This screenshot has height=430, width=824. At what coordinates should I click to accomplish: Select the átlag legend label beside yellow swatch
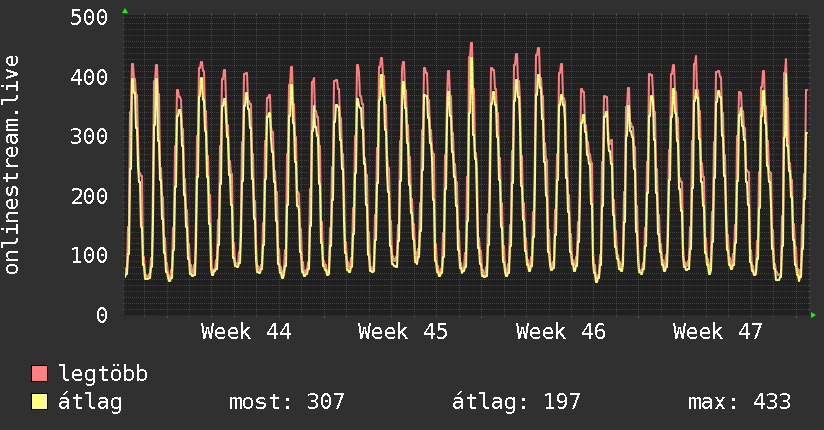pos(91,402)
